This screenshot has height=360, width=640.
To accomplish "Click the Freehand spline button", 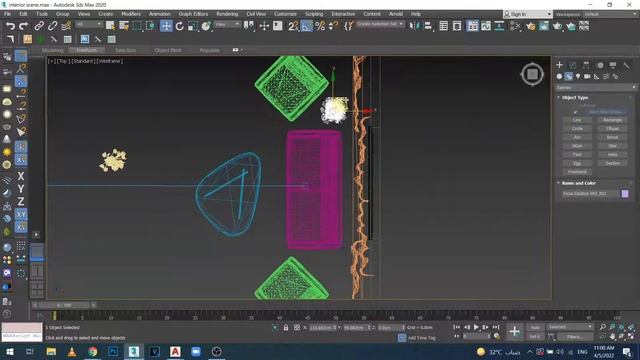I will click(x=577, y=172).
